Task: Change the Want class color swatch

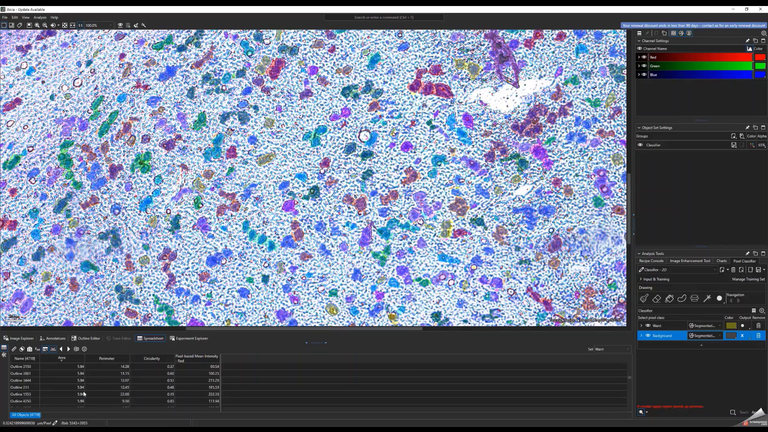Action: pyautogui.click(x=731, y=325)
